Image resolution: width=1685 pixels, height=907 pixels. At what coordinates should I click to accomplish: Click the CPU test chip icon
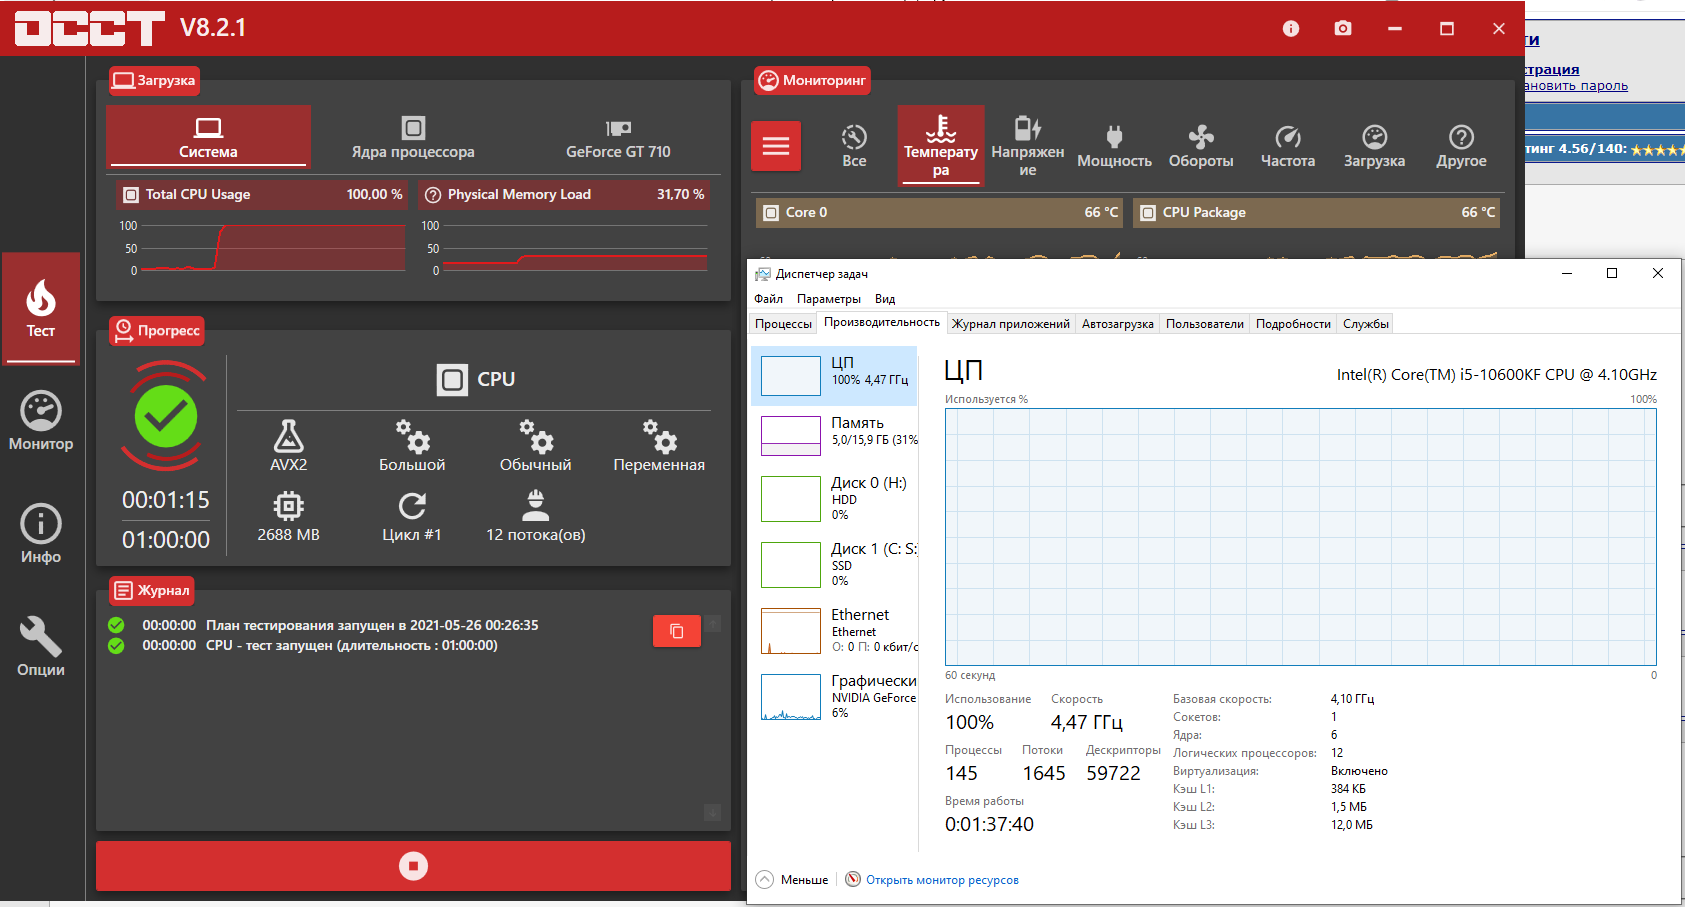pos(452,380)
